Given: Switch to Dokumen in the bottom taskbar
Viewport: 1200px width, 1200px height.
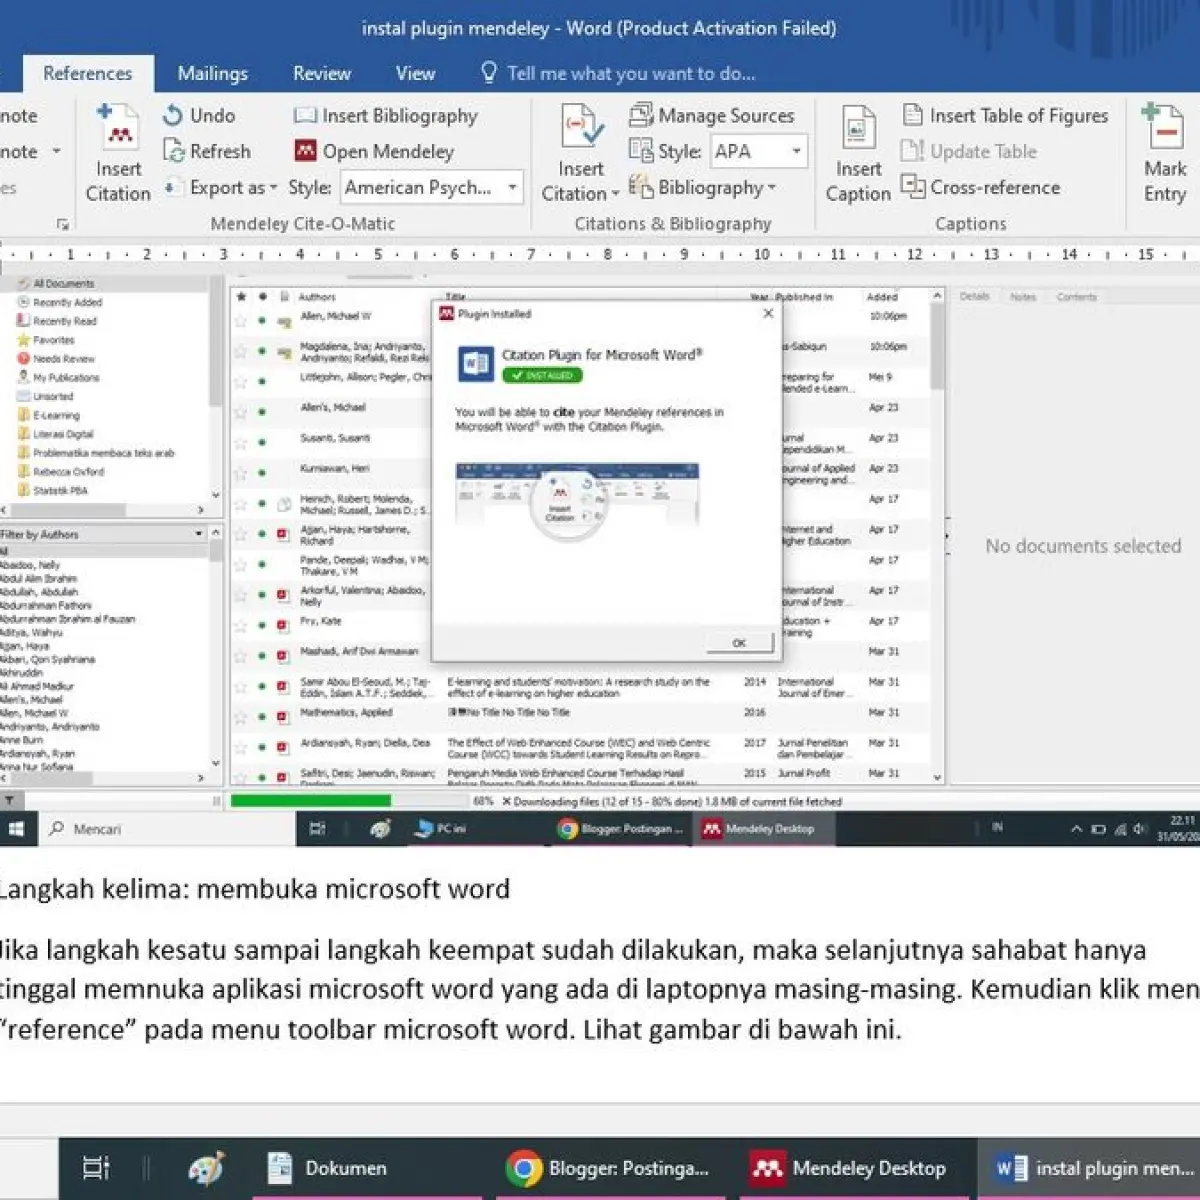Looking at the screenshot, I should point(328,1168).
